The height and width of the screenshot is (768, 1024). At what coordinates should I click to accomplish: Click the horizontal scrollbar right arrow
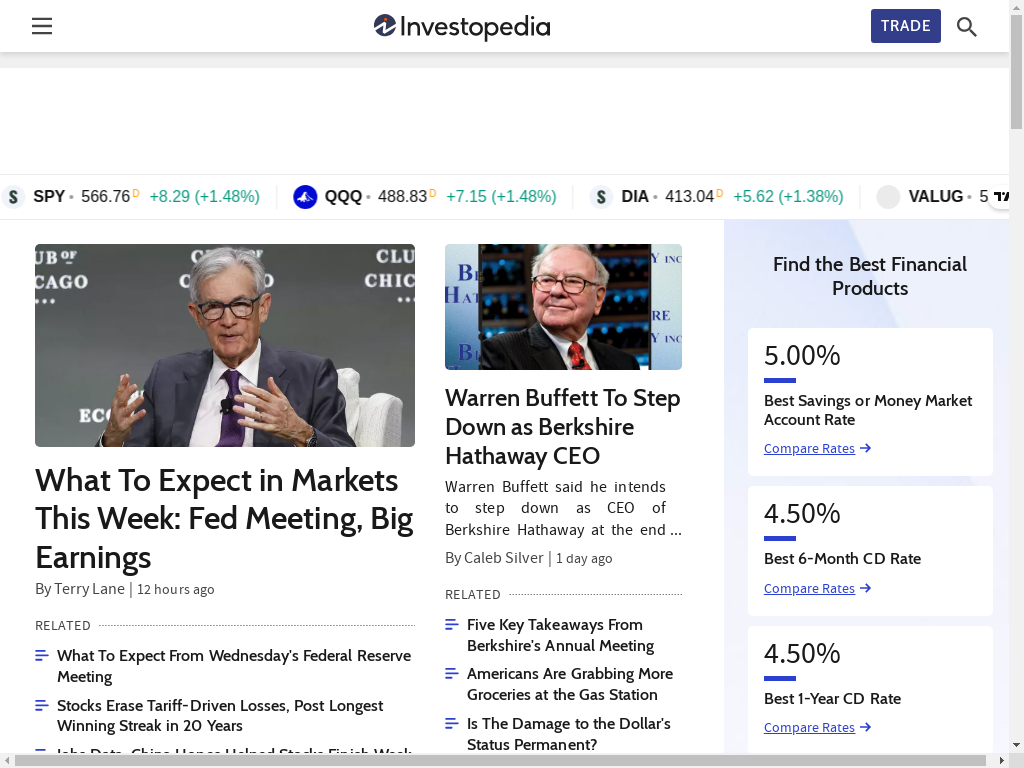click(x=1003, y=761)
